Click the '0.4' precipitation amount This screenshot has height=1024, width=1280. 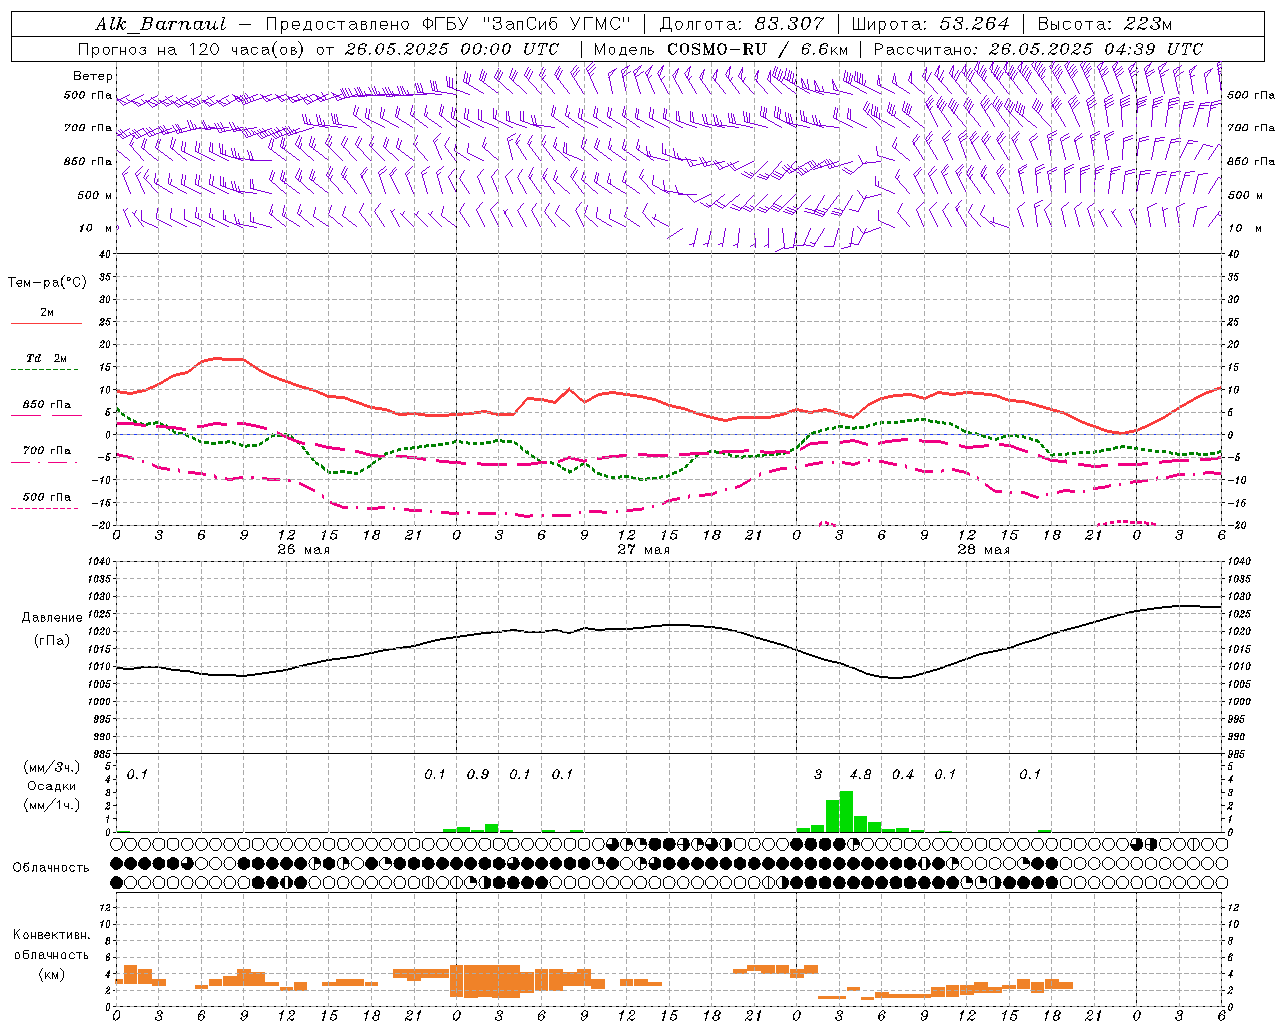(x=903, y=774)
